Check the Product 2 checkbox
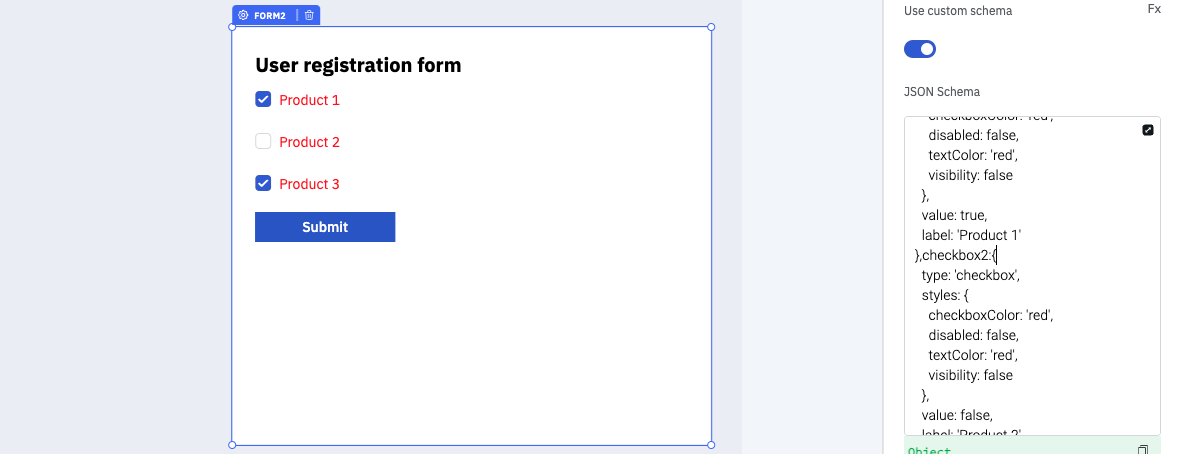 [x=264, y=141]
